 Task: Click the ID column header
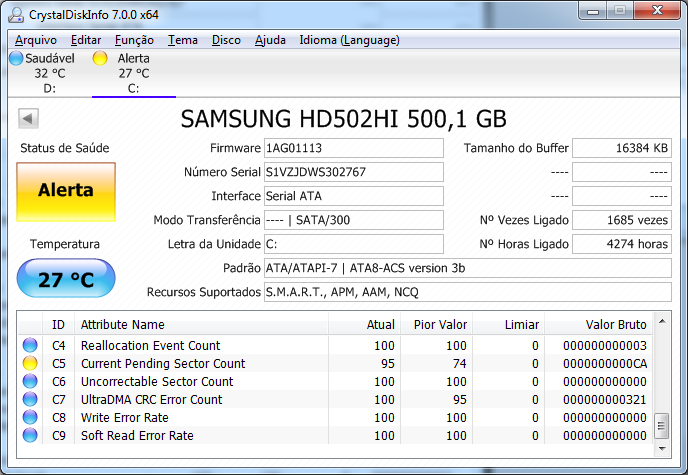pos(58,325)
